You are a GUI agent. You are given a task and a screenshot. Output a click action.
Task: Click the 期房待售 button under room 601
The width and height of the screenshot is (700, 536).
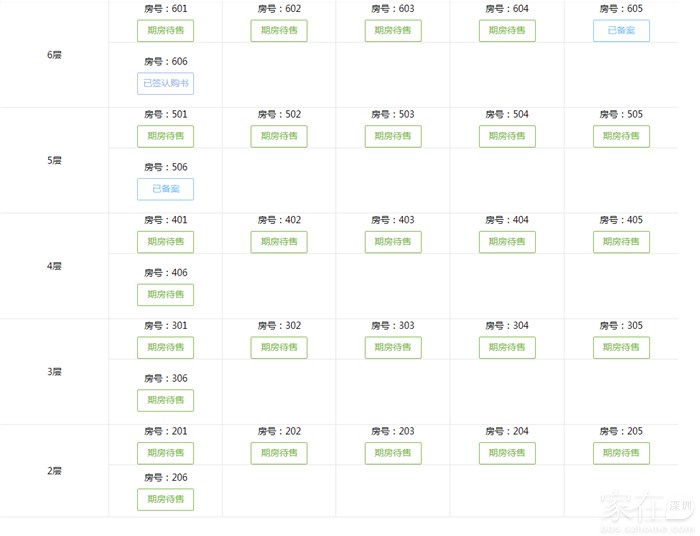pos(165,31)
